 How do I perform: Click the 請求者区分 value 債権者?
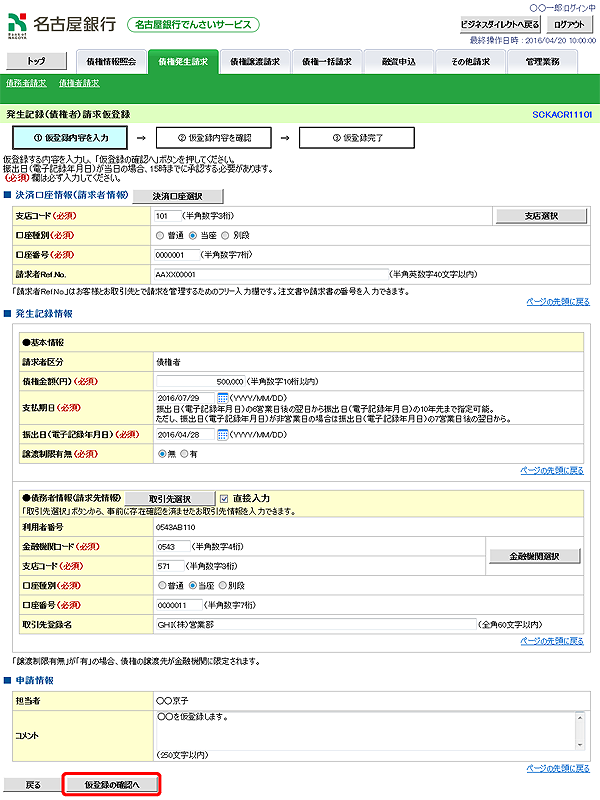(x=168, y=362)
